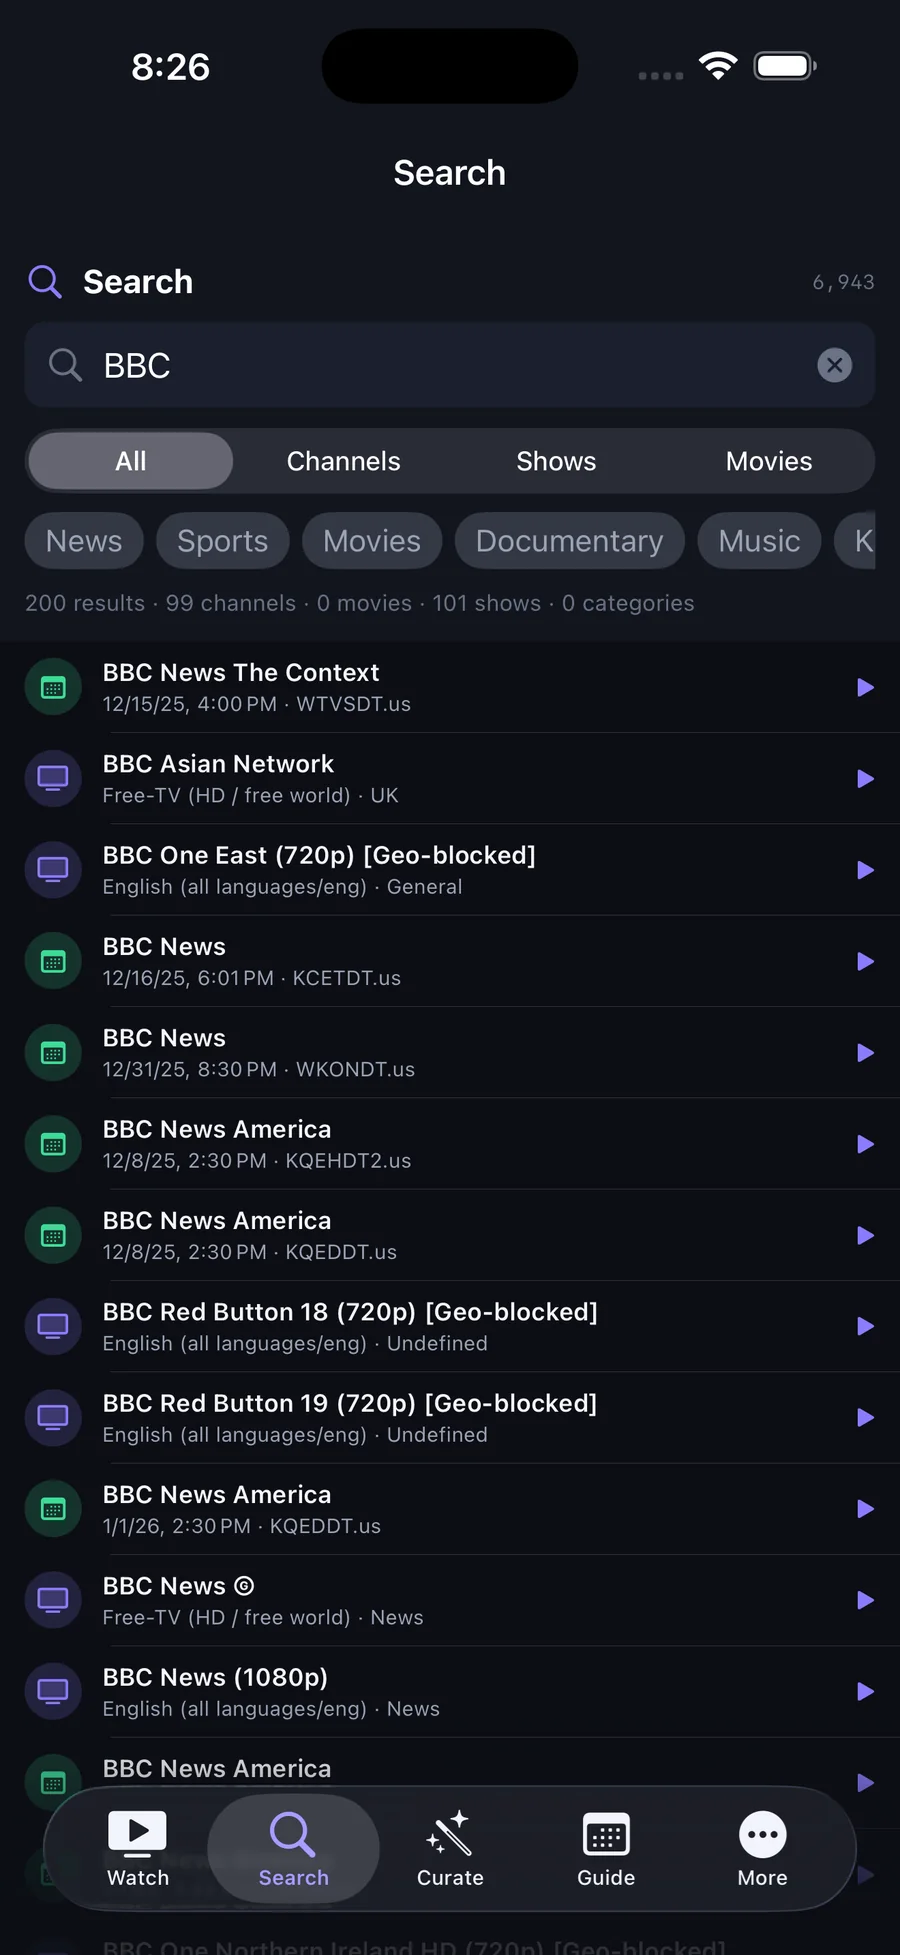
Task: Switch to the Movies segment
Action: point(769,461)
